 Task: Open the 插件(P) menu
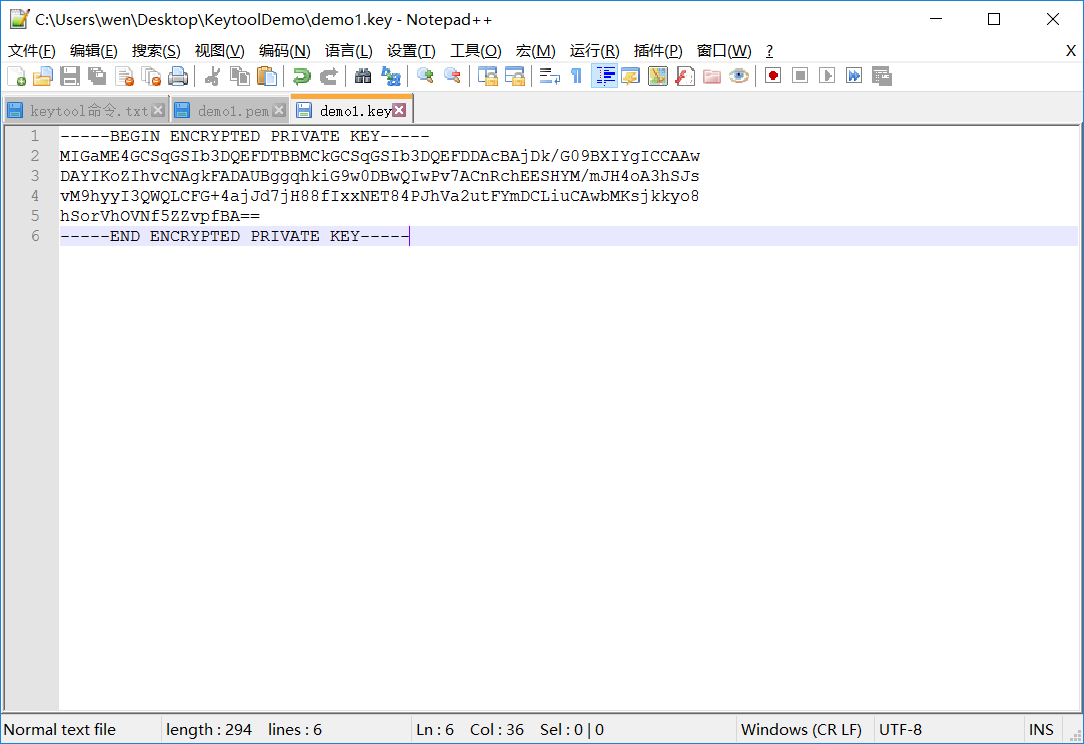[x=656, y=50]
